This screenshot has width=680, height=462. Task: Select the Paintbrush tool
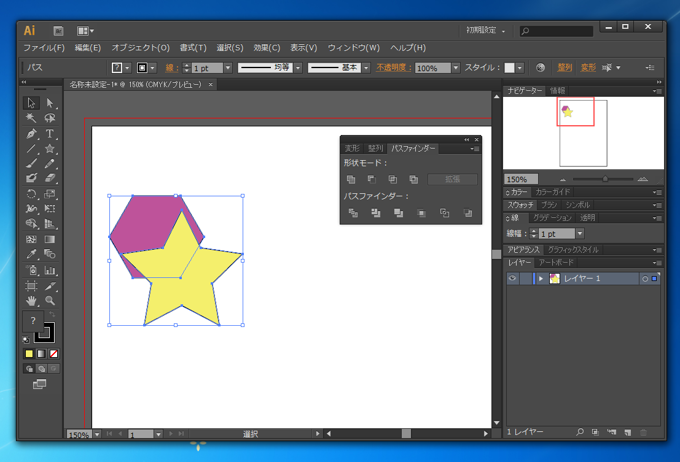31,164
